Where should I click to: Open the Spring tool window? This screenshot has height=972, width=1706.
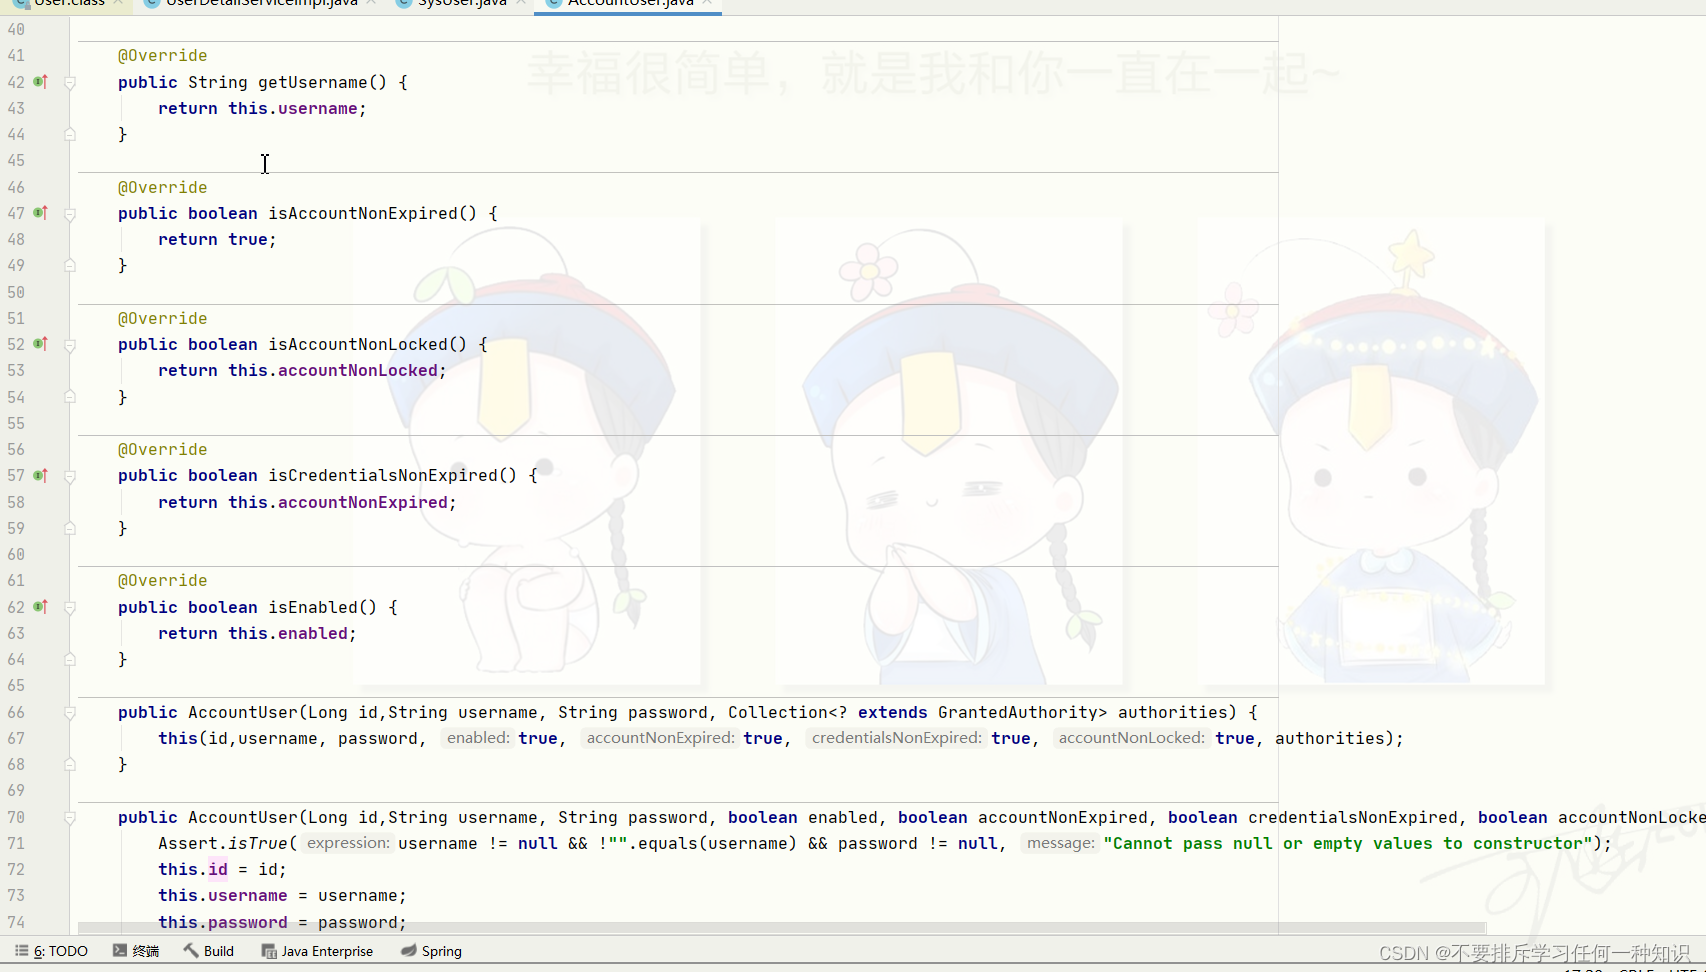pyautogui.click(x=431, y=951)
